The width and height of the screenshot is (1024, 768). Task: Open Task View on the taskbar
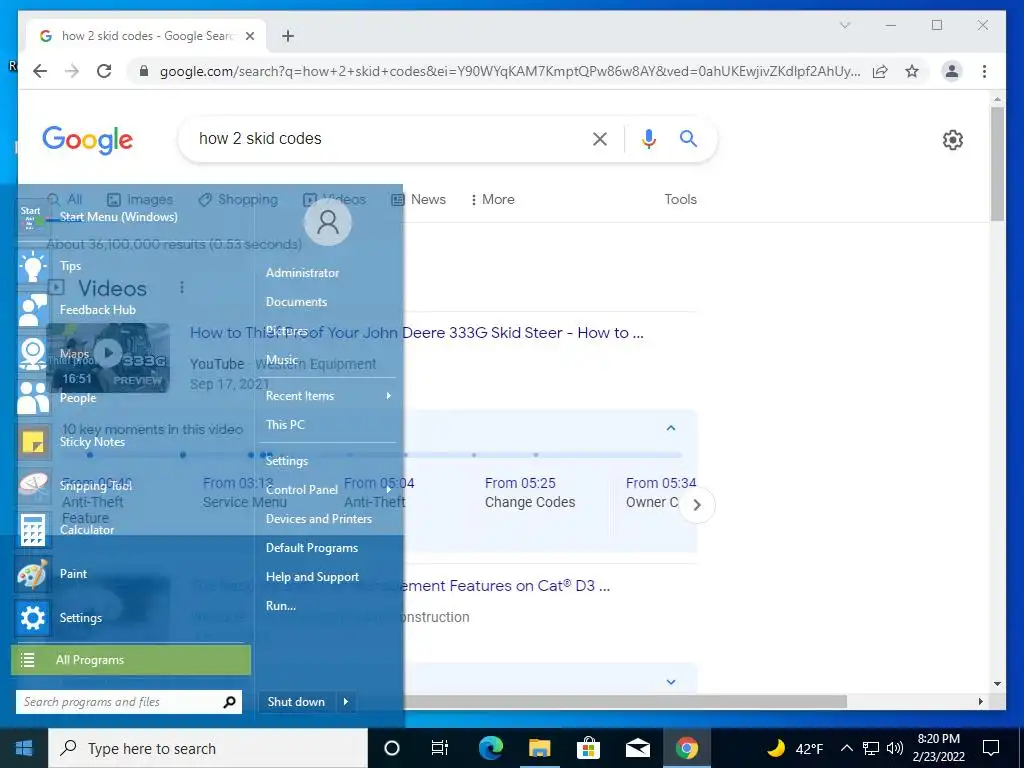pyautogui.click(x=440, y=748)
